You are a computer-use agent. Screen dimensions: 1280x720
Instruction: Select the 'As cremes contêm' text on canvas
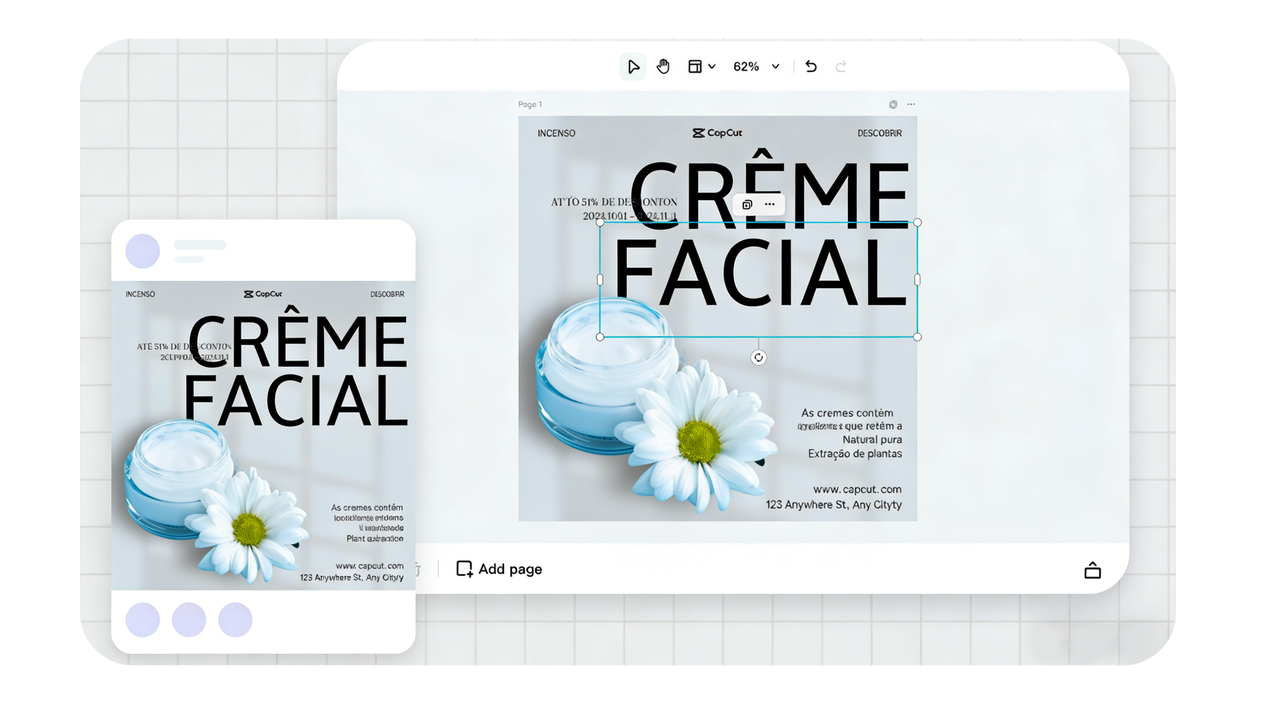[847, 413]
